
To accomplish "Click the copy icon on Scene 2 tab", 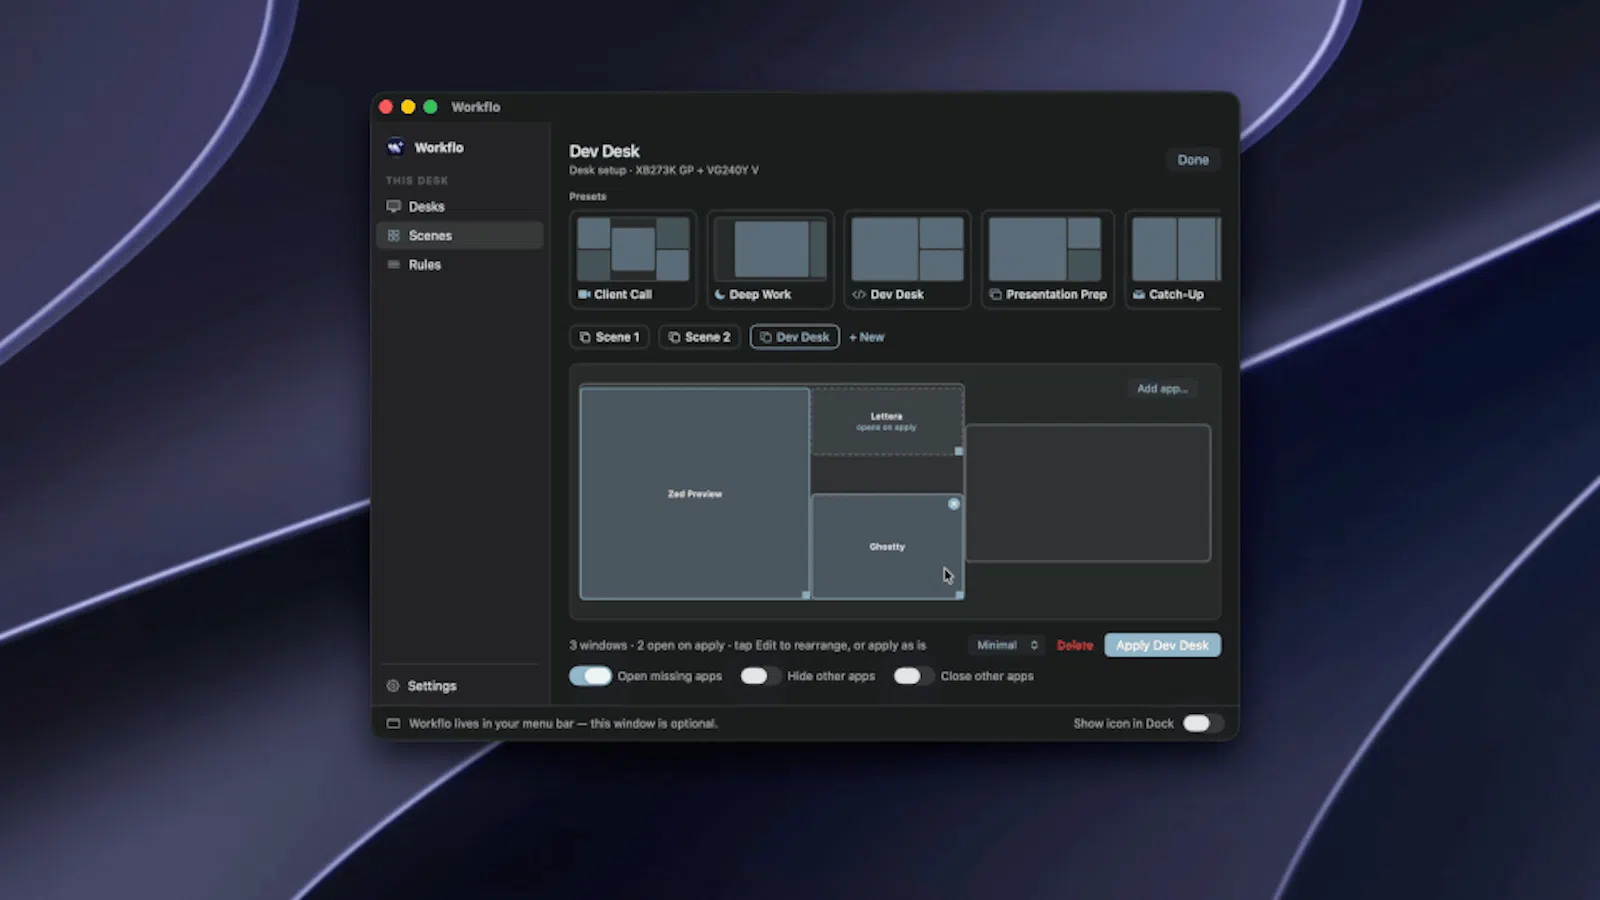I will pos(674,337).
